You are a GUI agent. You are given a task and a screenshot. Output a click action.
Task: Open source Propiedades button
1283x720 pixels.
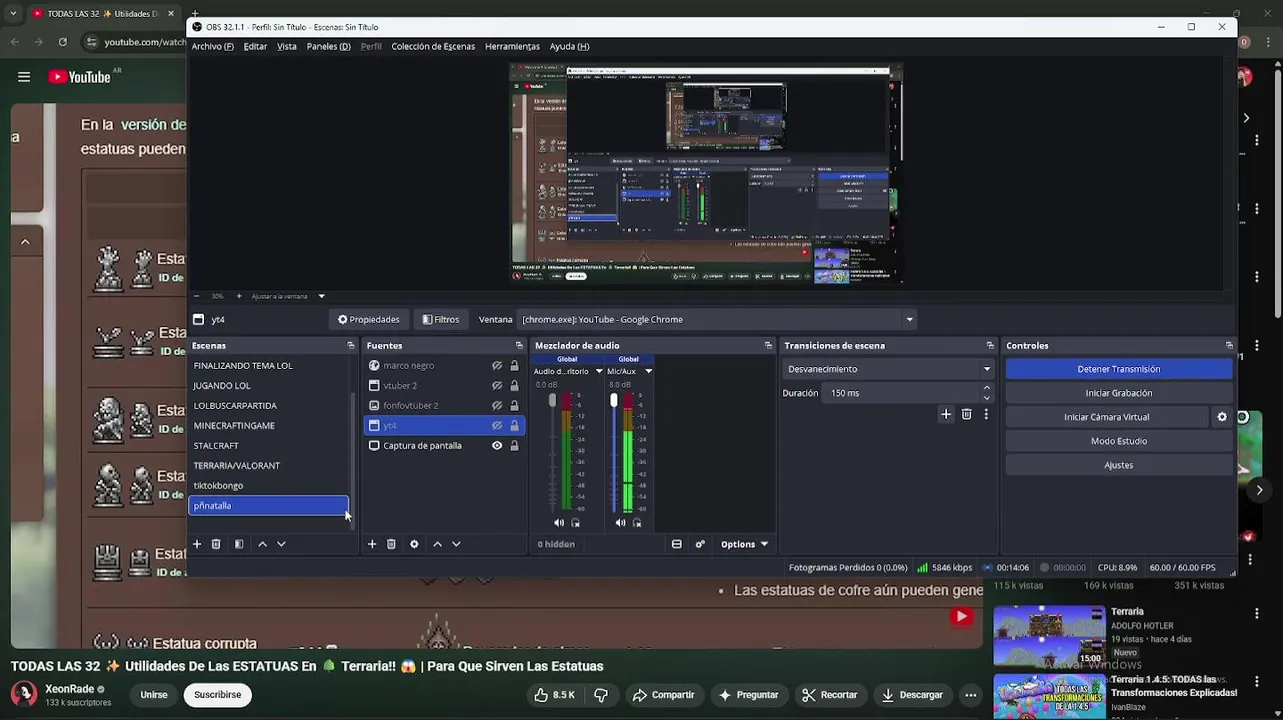(369, 320)
